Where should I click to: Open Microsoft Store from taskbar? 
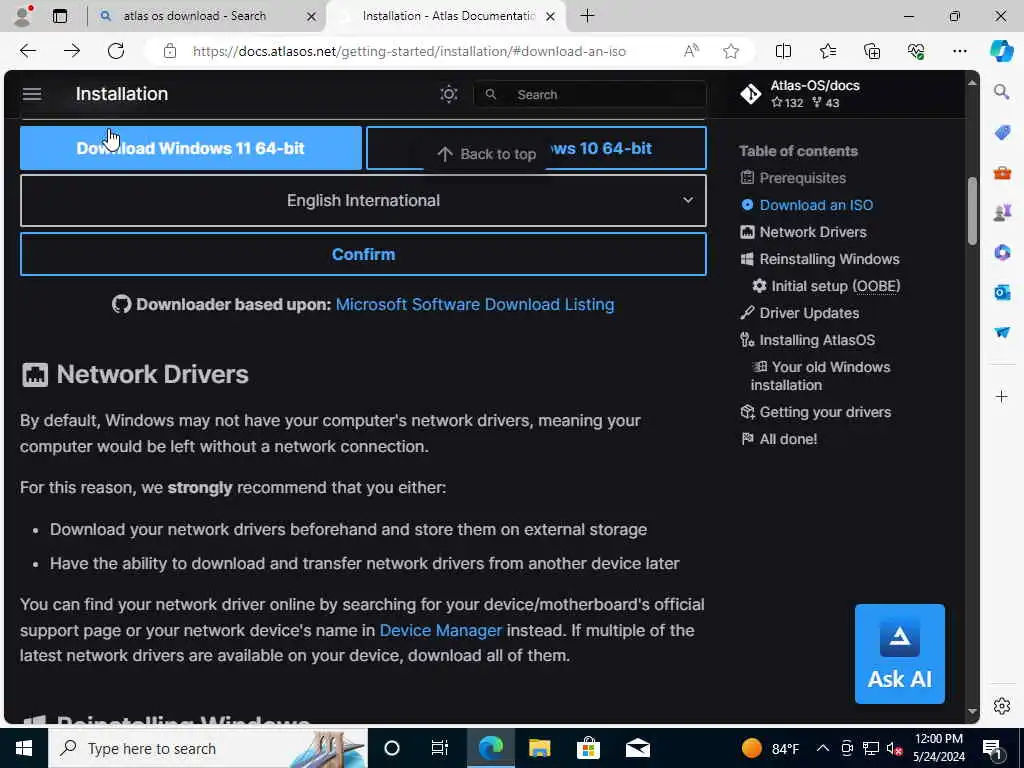588,748
